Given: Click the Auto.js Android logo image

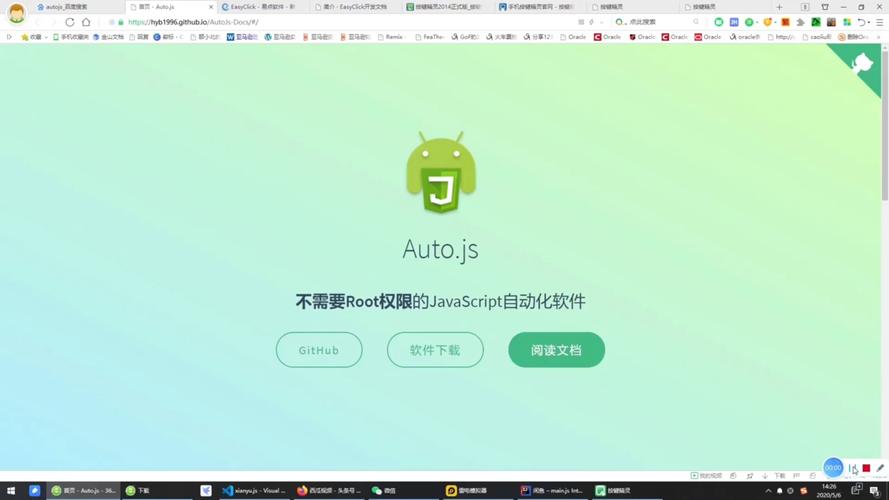Looking at the screenshot, I should coord(441,173).
